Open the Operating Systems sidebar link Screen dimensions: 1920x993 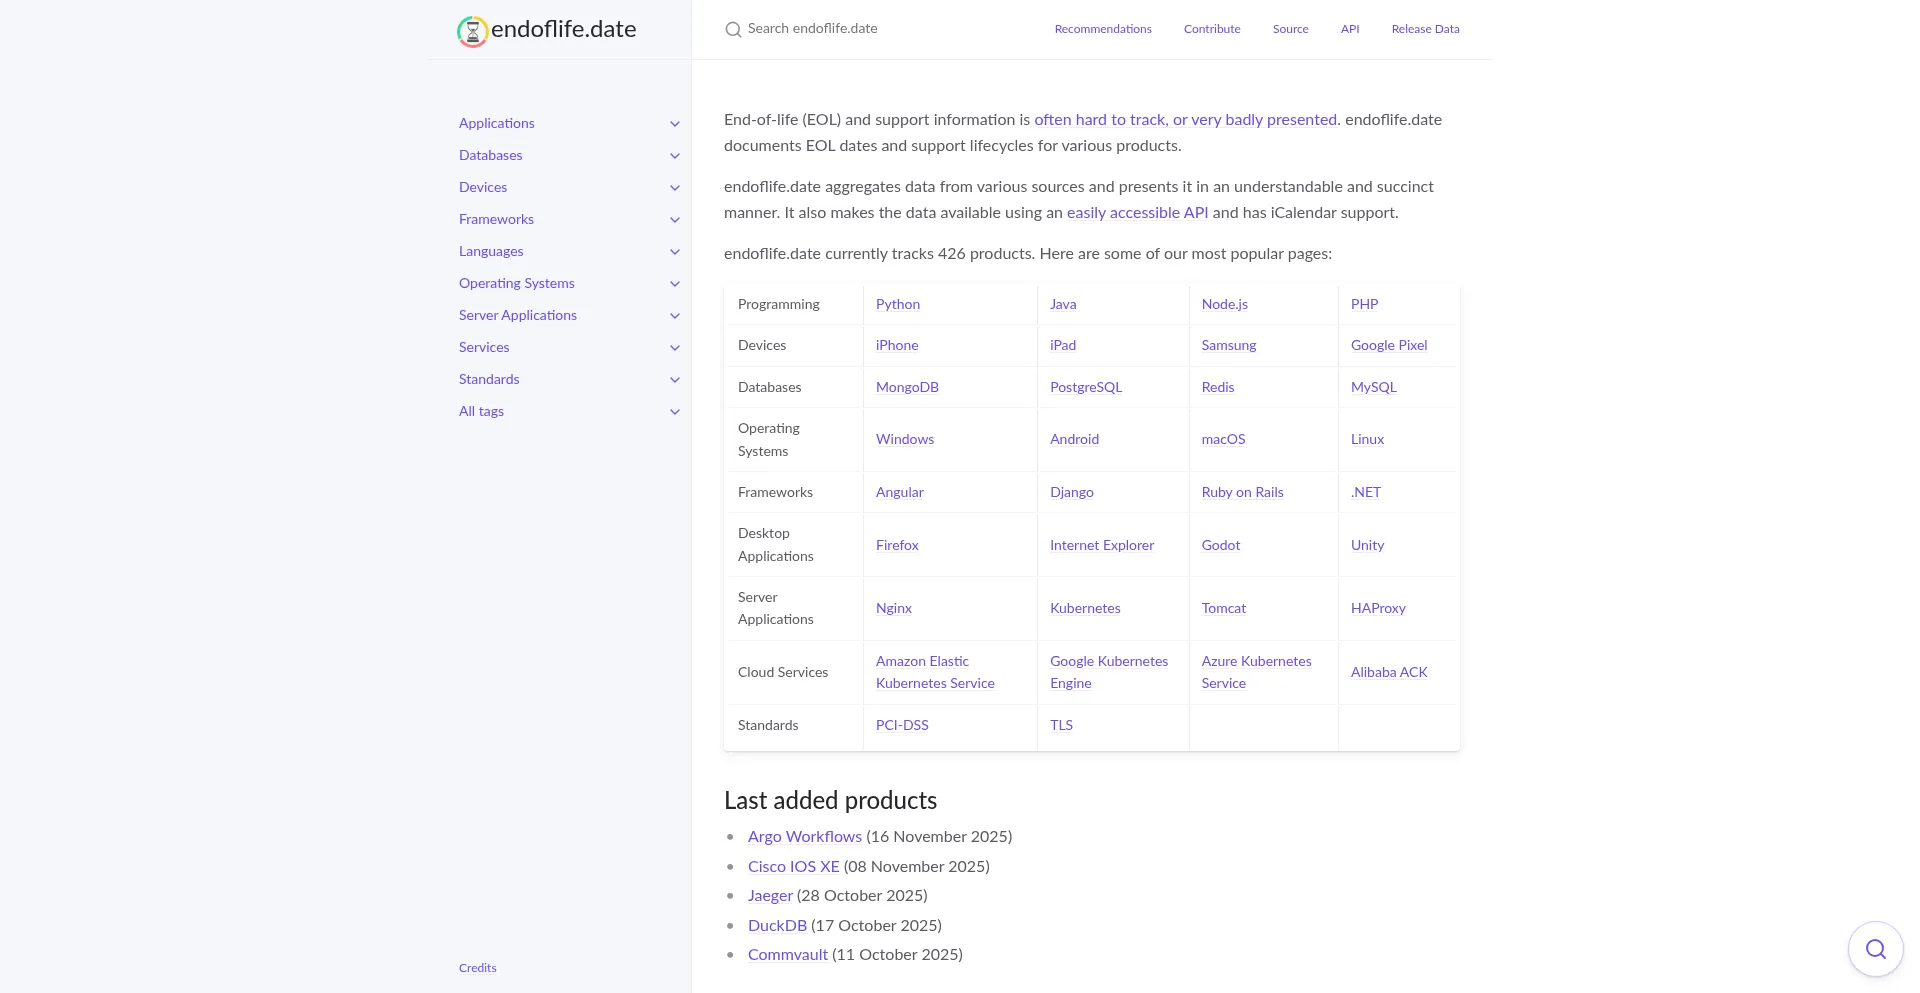click(517, 283)
